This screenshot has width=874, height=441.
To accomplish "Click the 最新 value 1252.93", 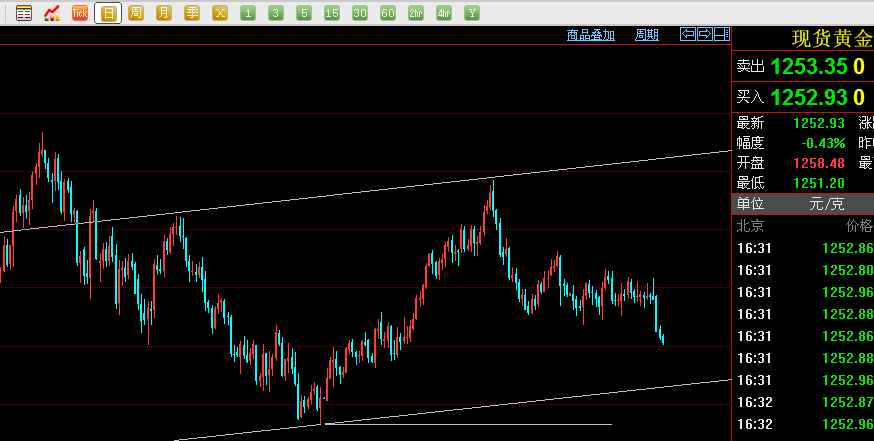I will click(x=819, y=123).
